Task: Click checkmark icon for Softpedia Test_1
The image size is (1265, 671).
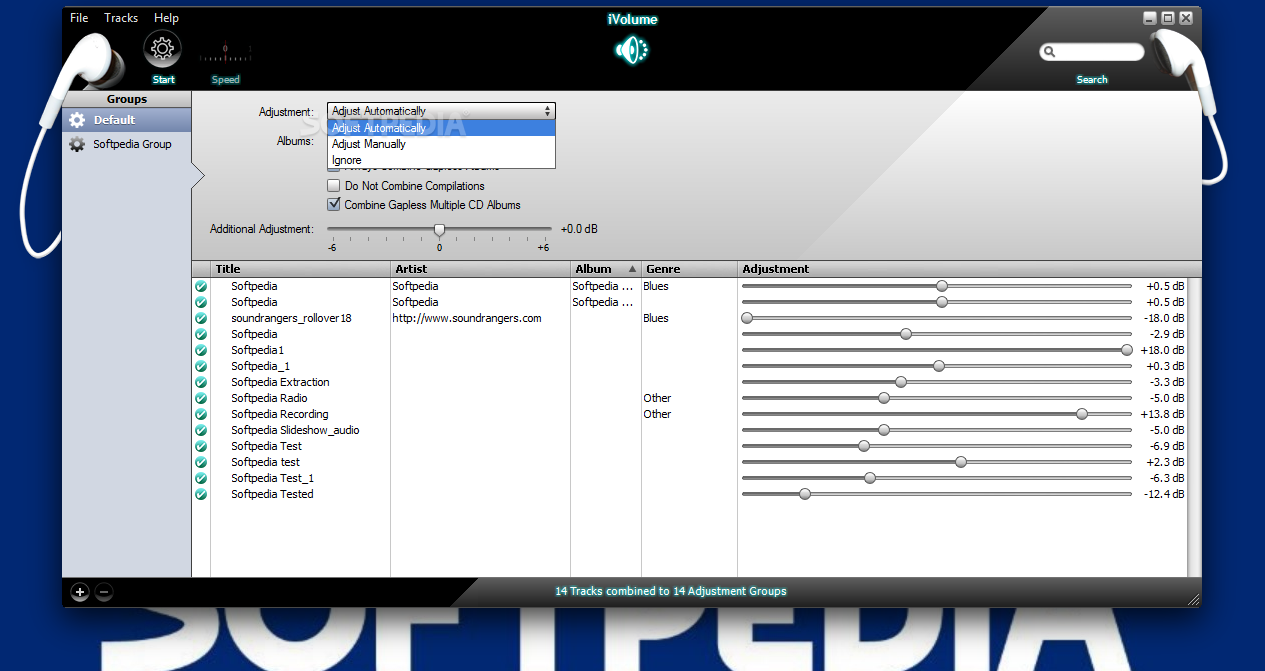Action: click(201, 478)
